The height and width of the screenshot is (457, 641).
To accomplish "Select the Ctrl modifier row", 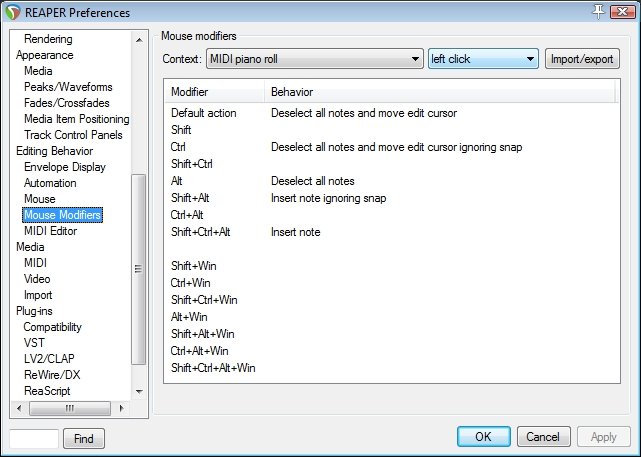I will click(392, 147).
